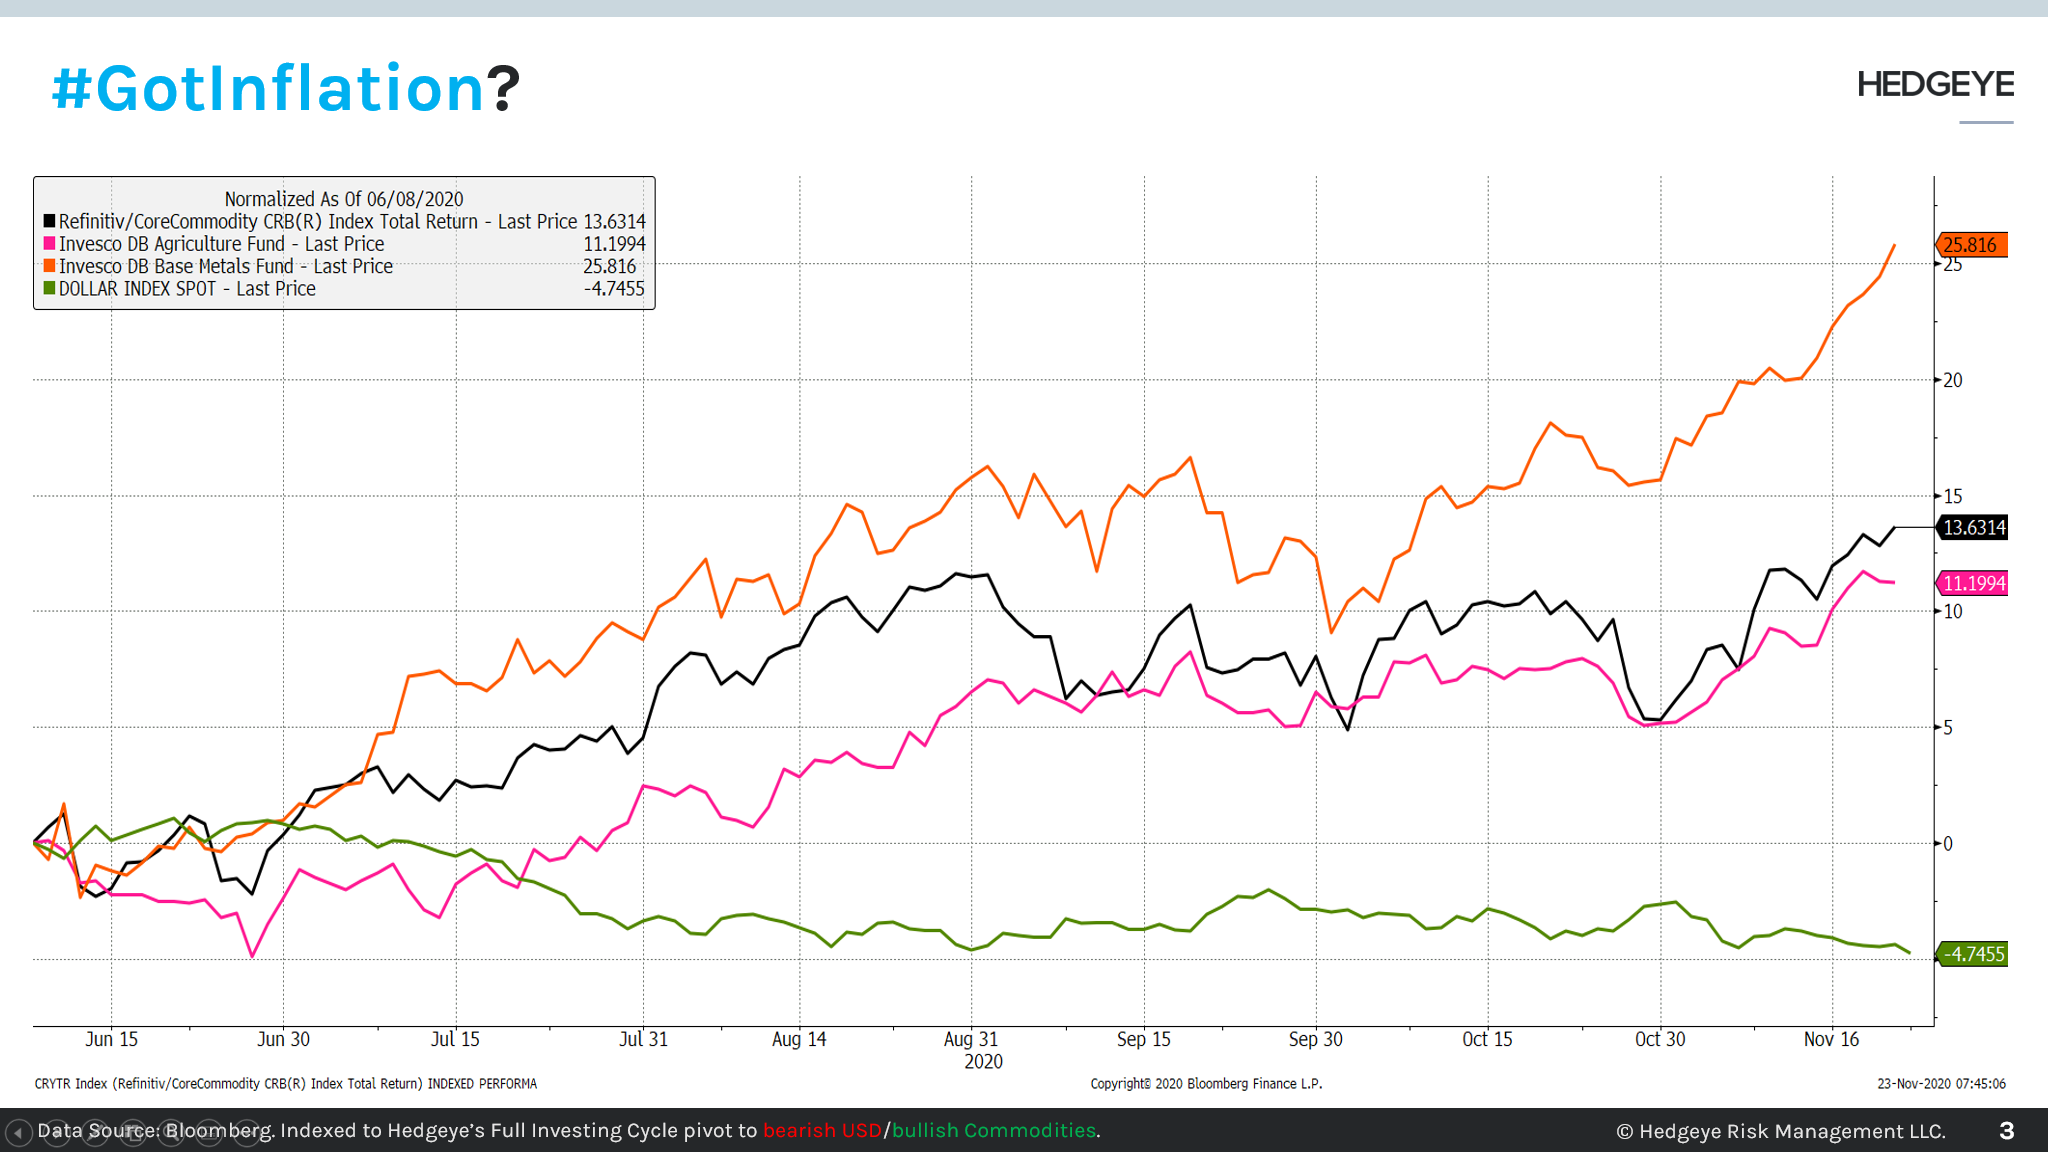Screen dimensions: 2048x1152
Task: Click '23-Nov-2020 07:45:06' timestamp
Action: [x=1941, y=1084]
